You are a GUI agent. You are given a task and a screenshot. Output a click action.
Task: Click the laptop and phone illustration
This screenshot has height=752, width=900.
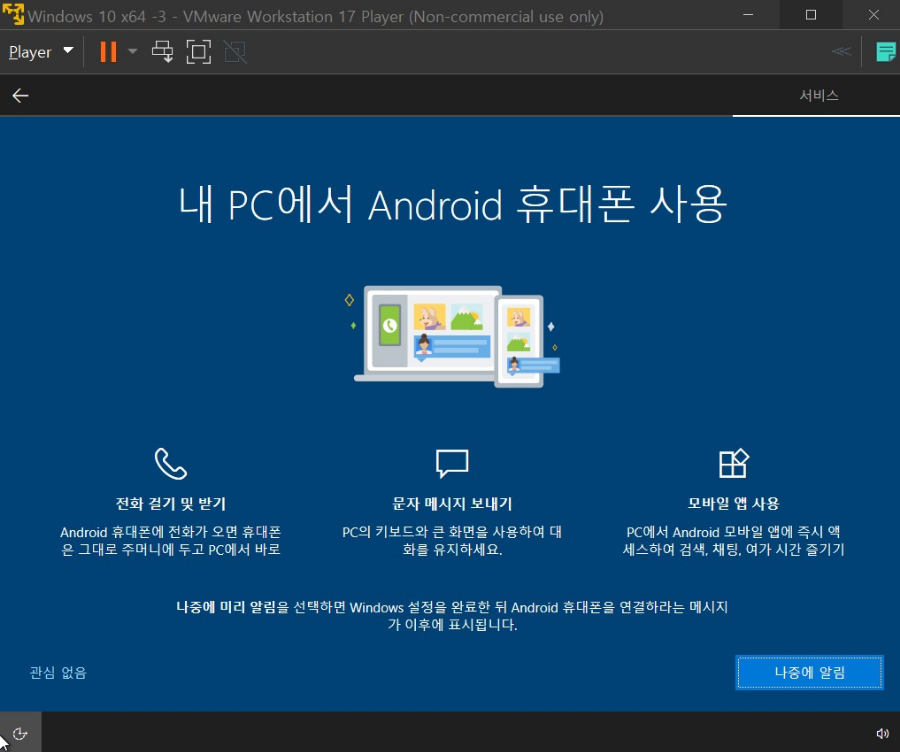453,336
